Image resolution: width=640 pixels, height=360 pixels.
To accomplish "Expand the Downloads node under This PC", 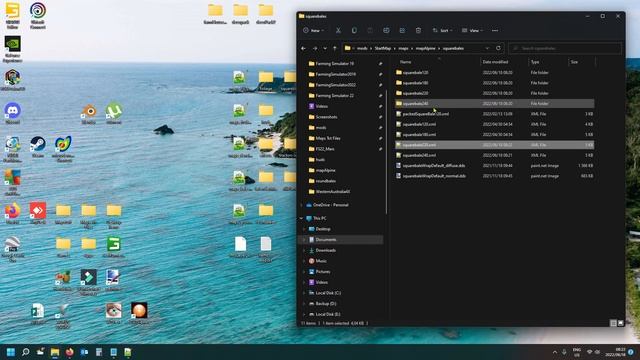I will 304,250.
